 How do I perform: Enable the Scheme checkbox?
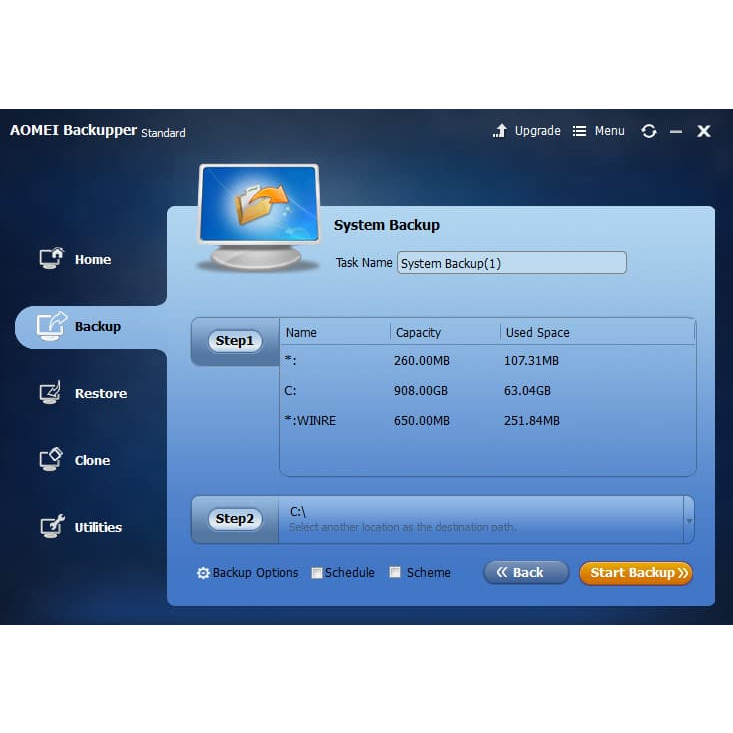(395, 572)
